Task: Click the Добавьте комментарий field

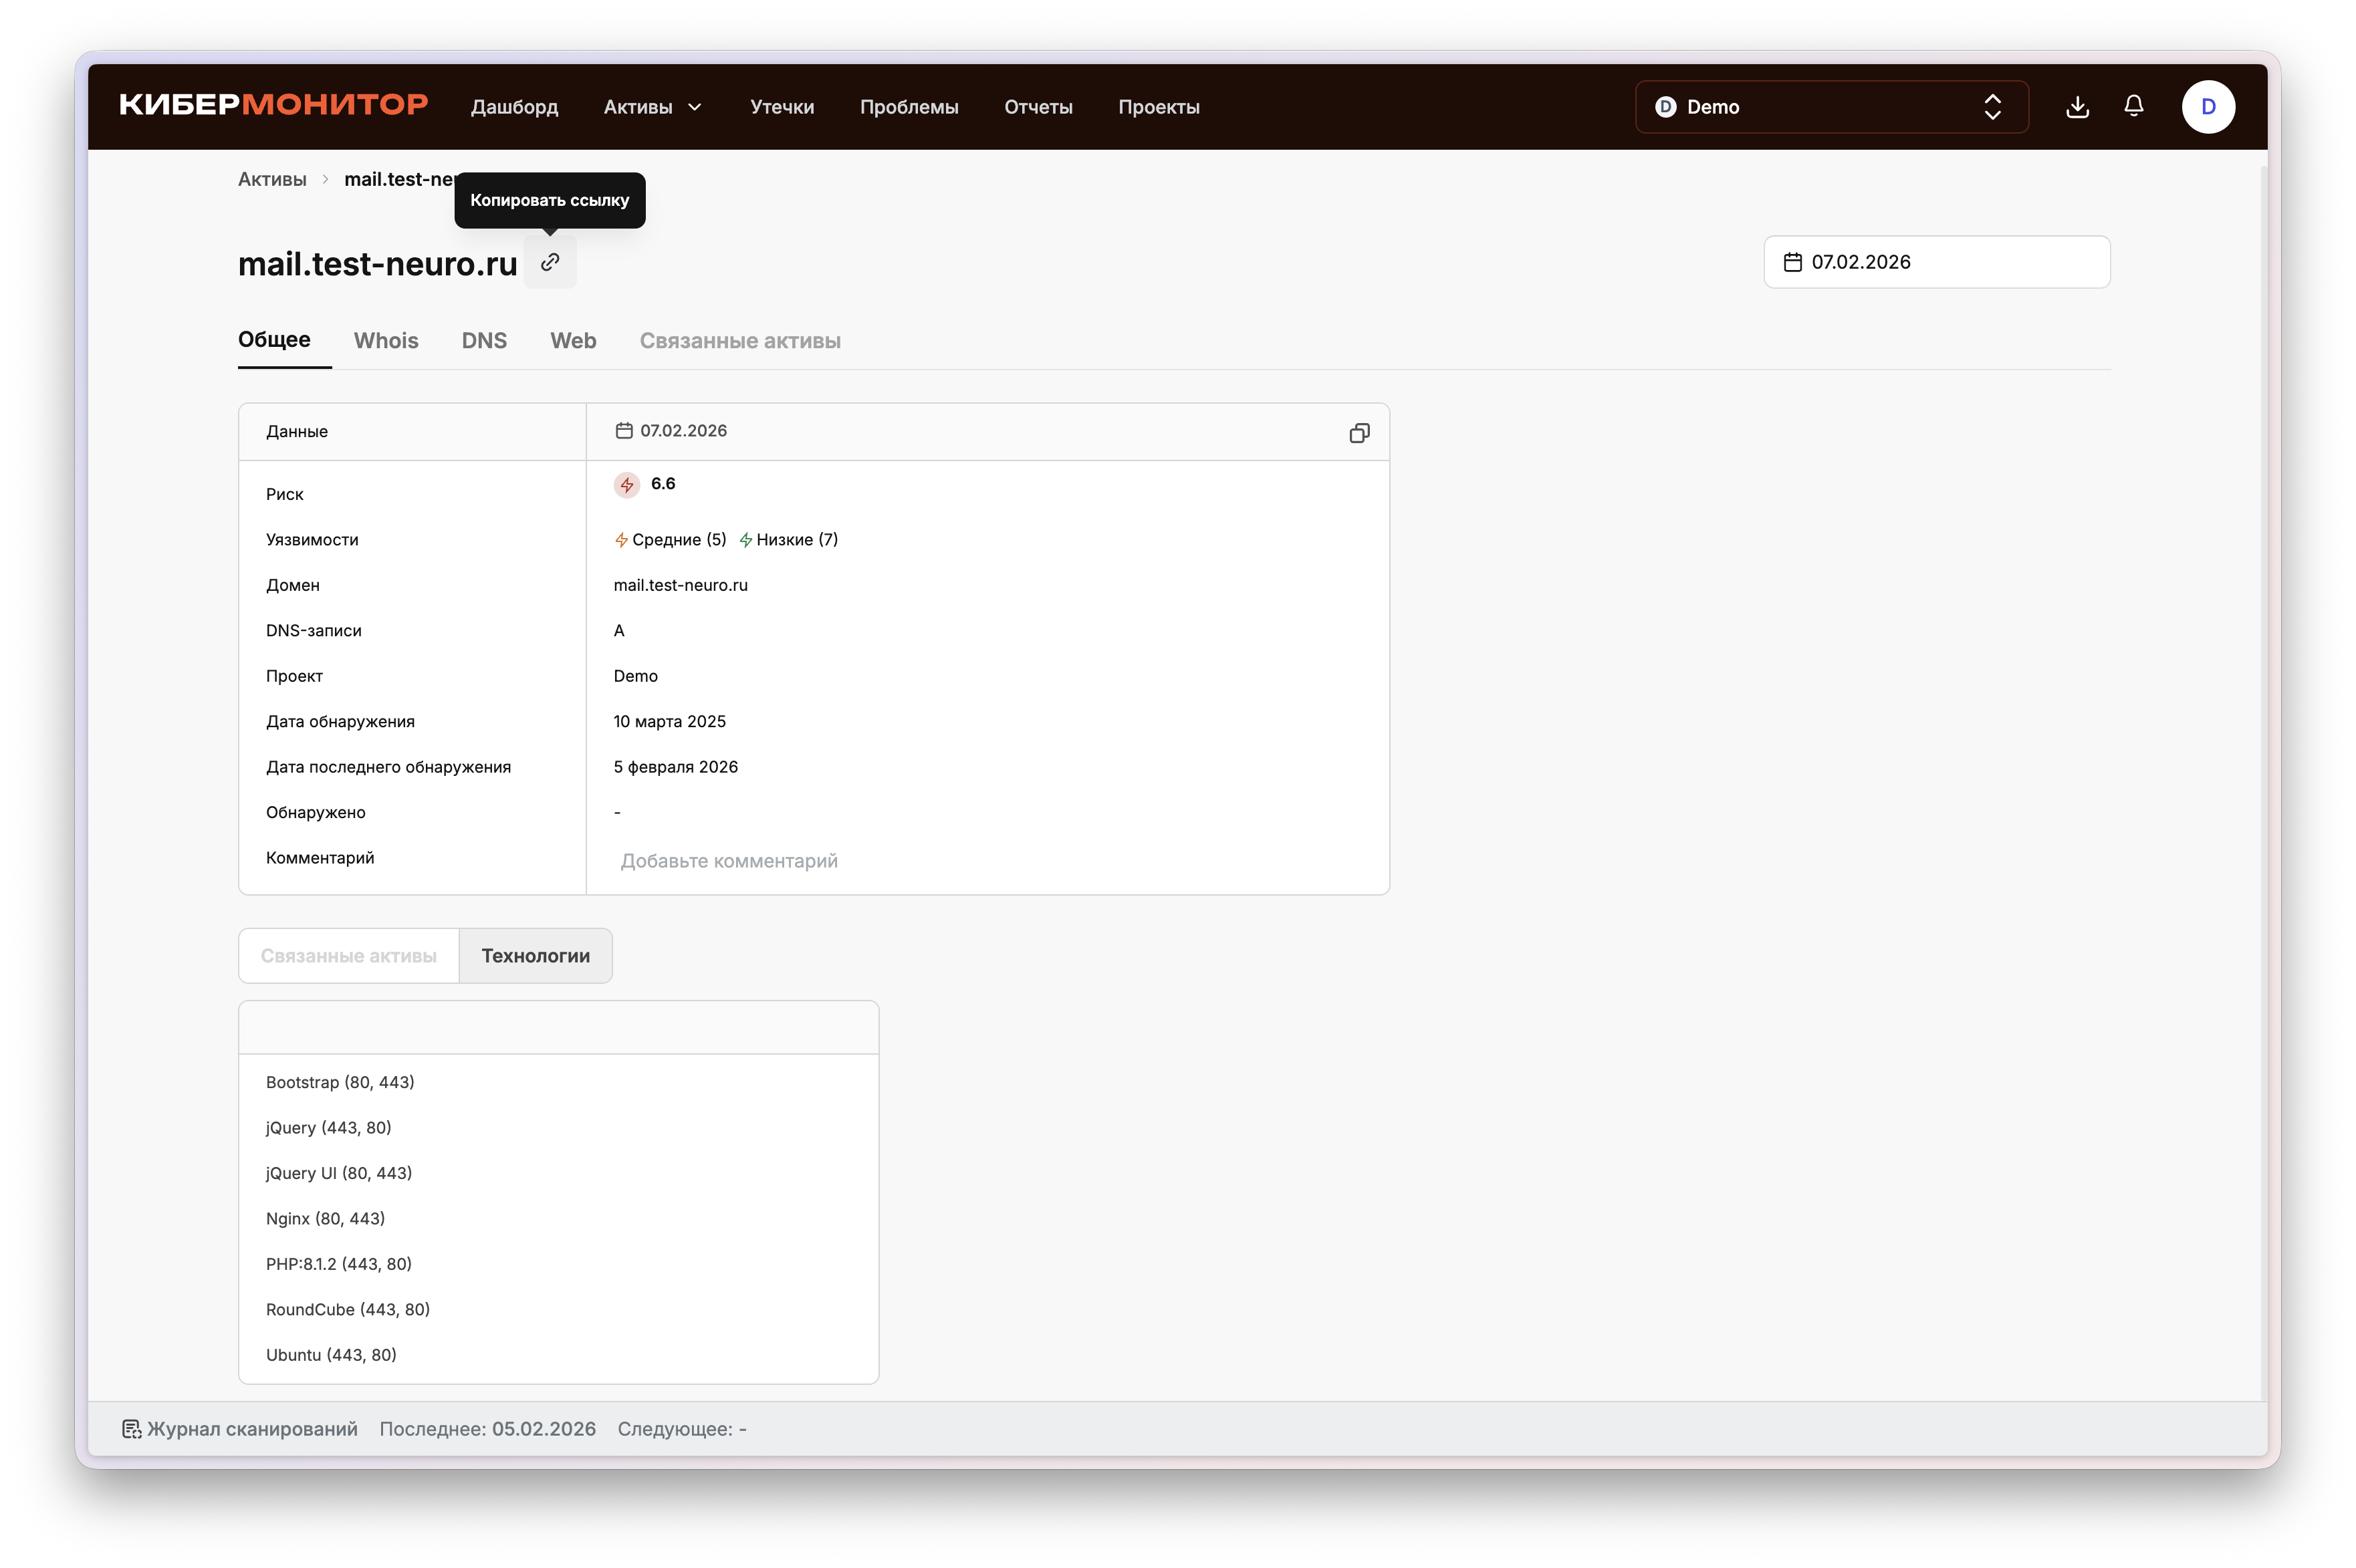Action: coord(729,861)
